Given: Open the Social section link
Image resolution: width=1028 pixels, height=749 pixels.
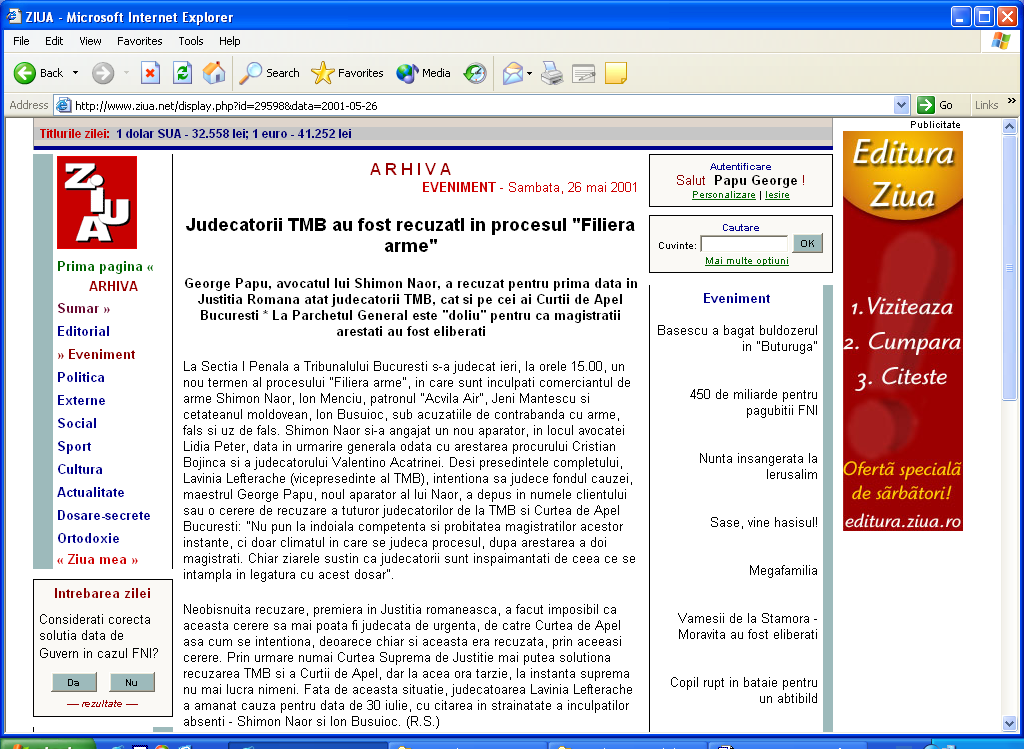Looking at the screenshot, I should click(x=77, y=423).
